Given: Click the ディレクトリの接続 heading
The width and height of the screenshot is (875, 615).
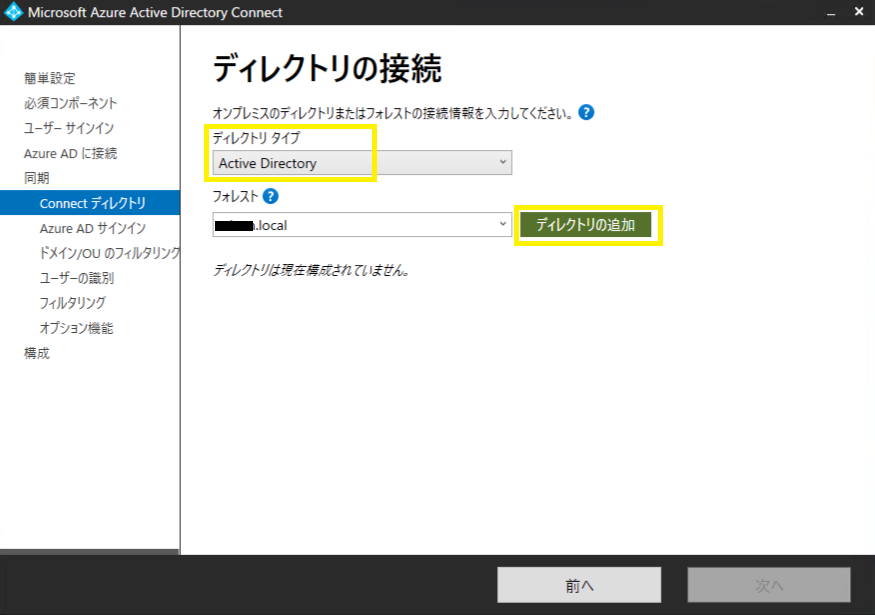Looking at the screenshot, I should 327,69.
